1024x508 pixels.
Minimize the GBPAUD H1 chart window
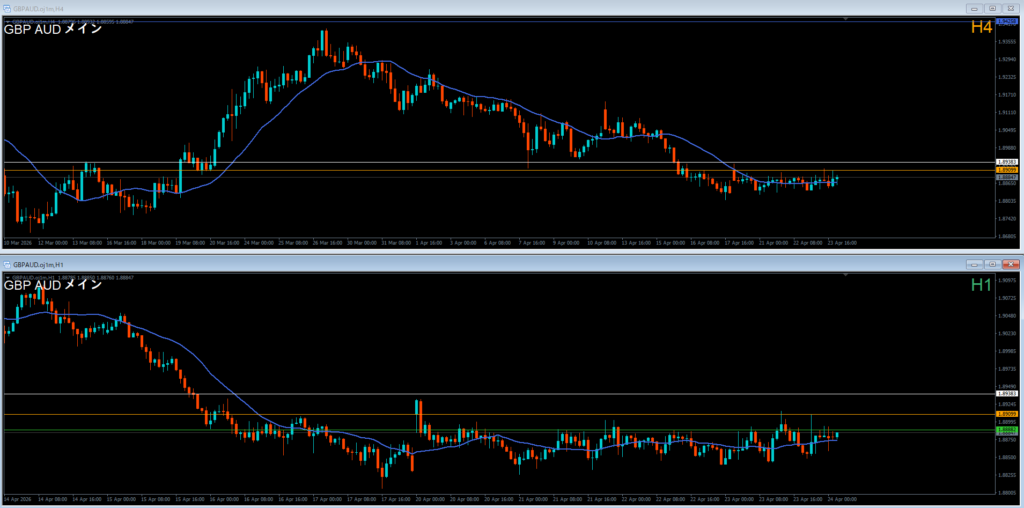974,264
